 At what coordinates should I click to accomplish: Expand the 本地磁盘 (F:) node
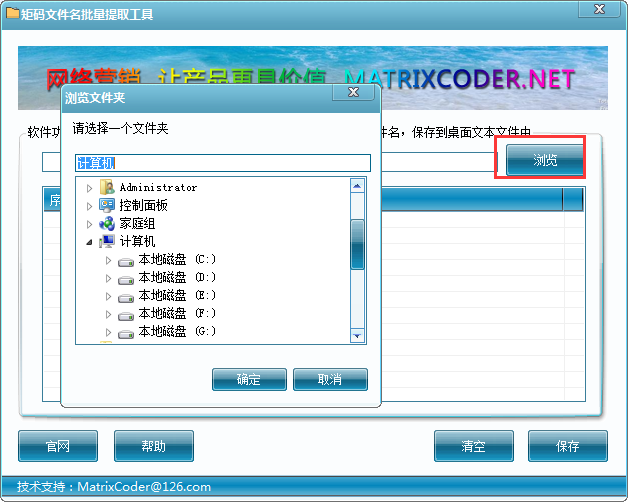pos(108,314)
